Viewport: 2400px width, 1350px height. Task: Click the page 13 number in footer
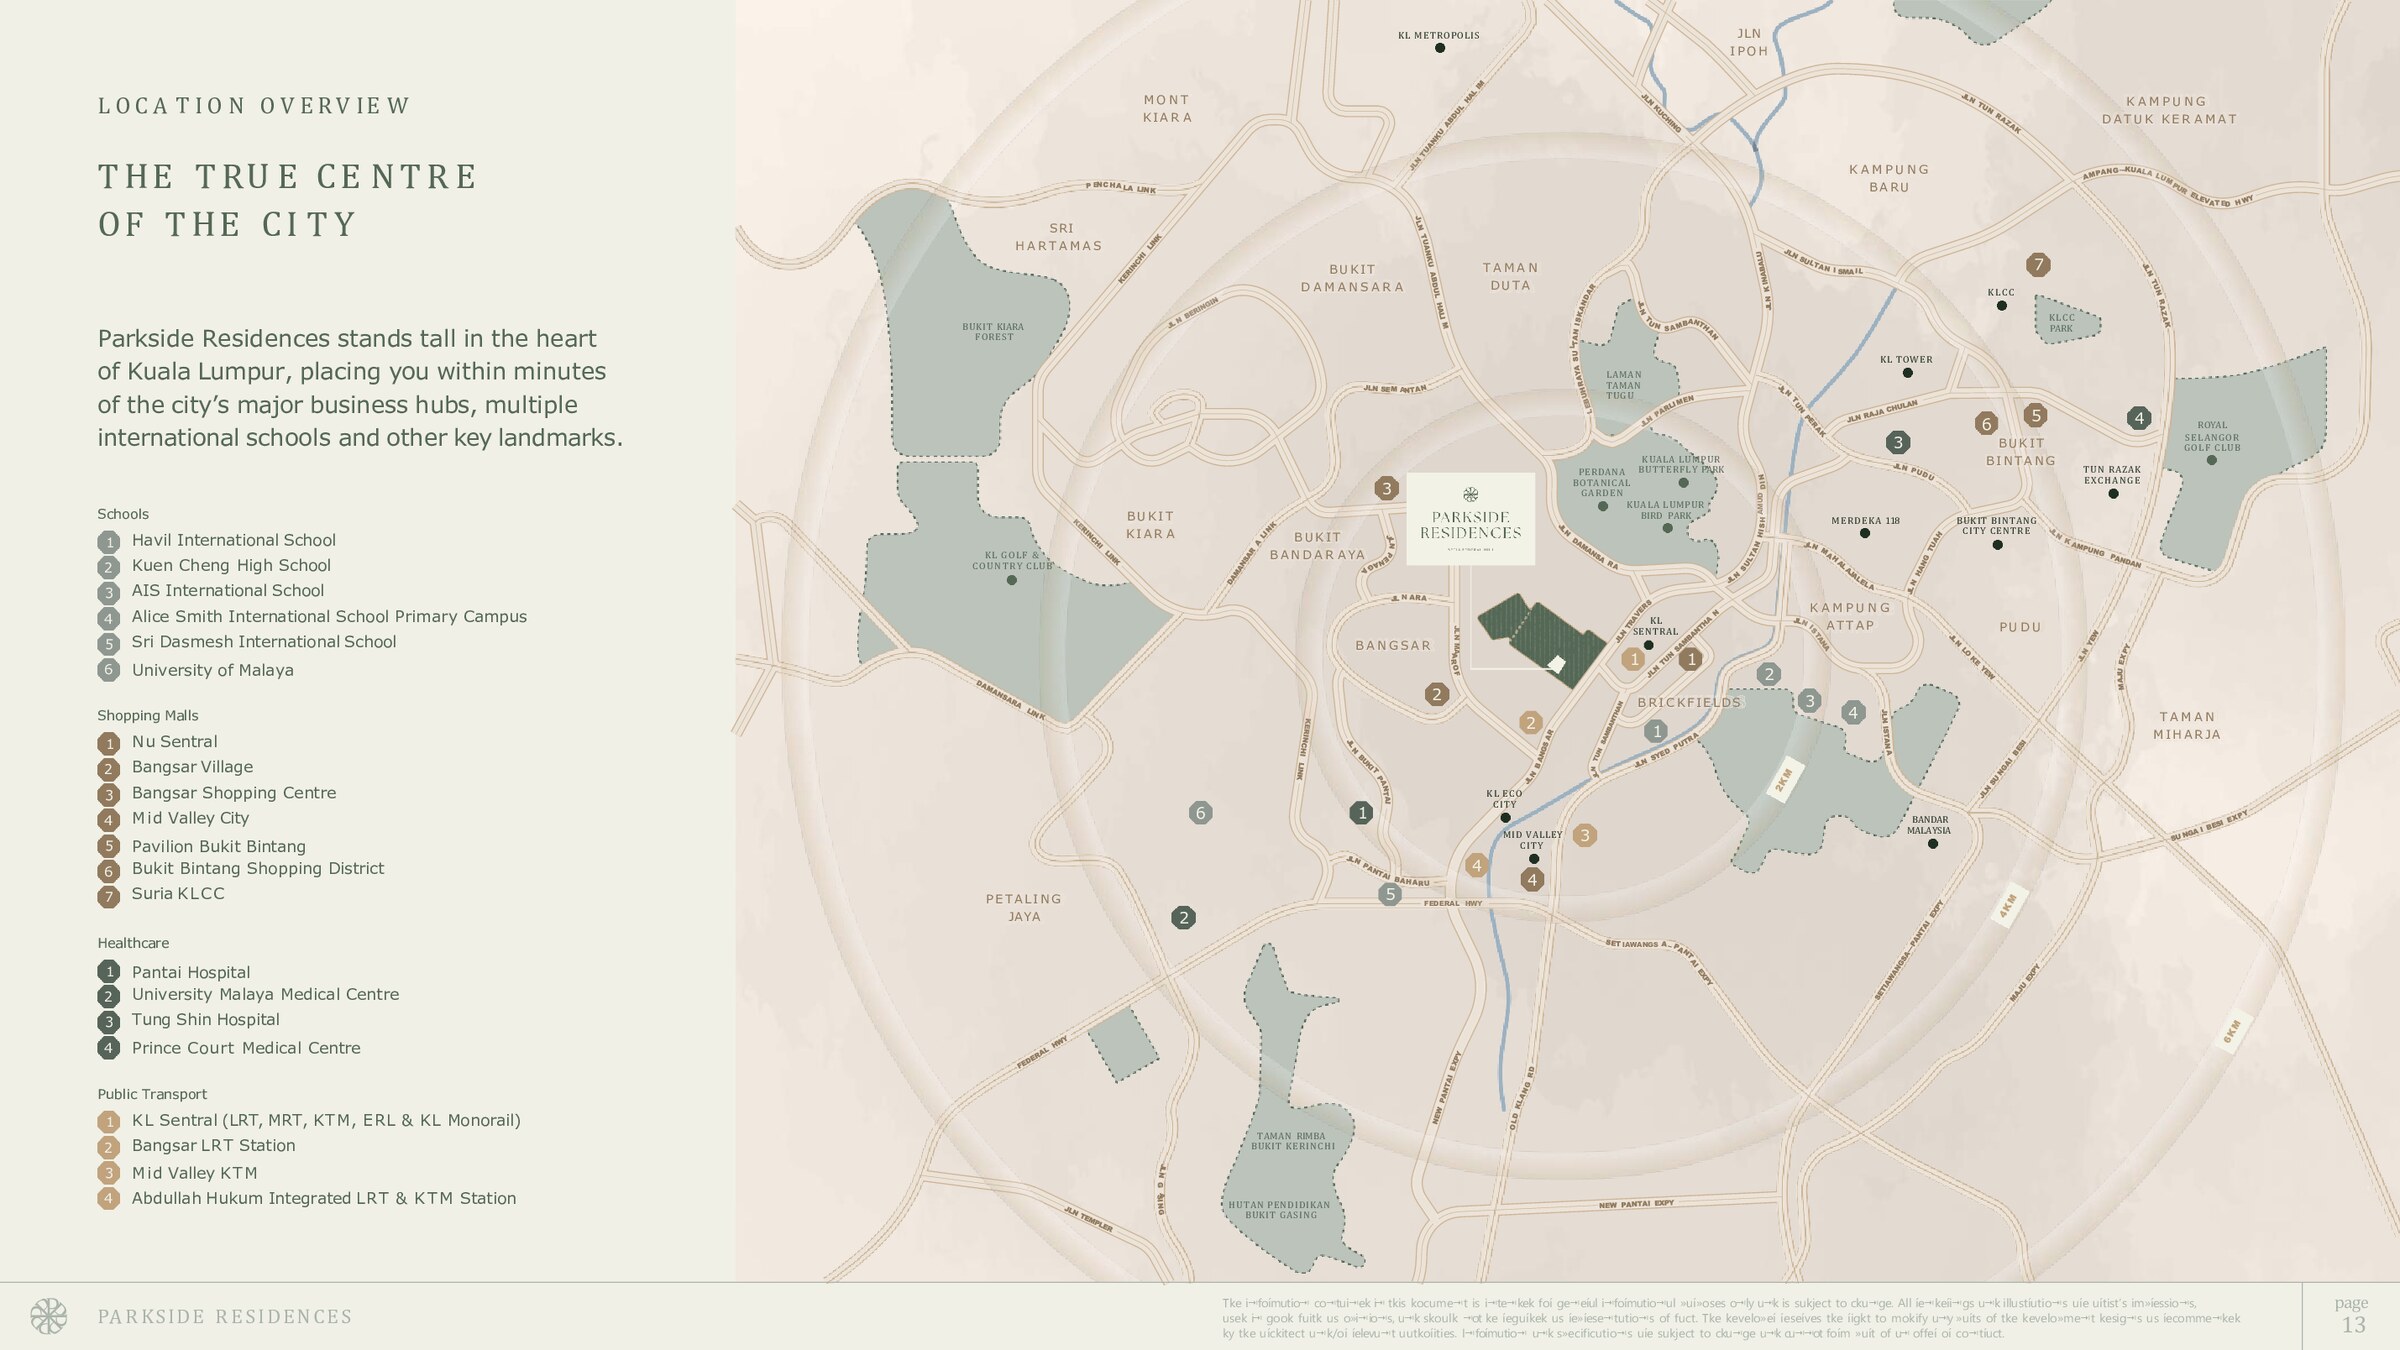pos(2354,1325)
